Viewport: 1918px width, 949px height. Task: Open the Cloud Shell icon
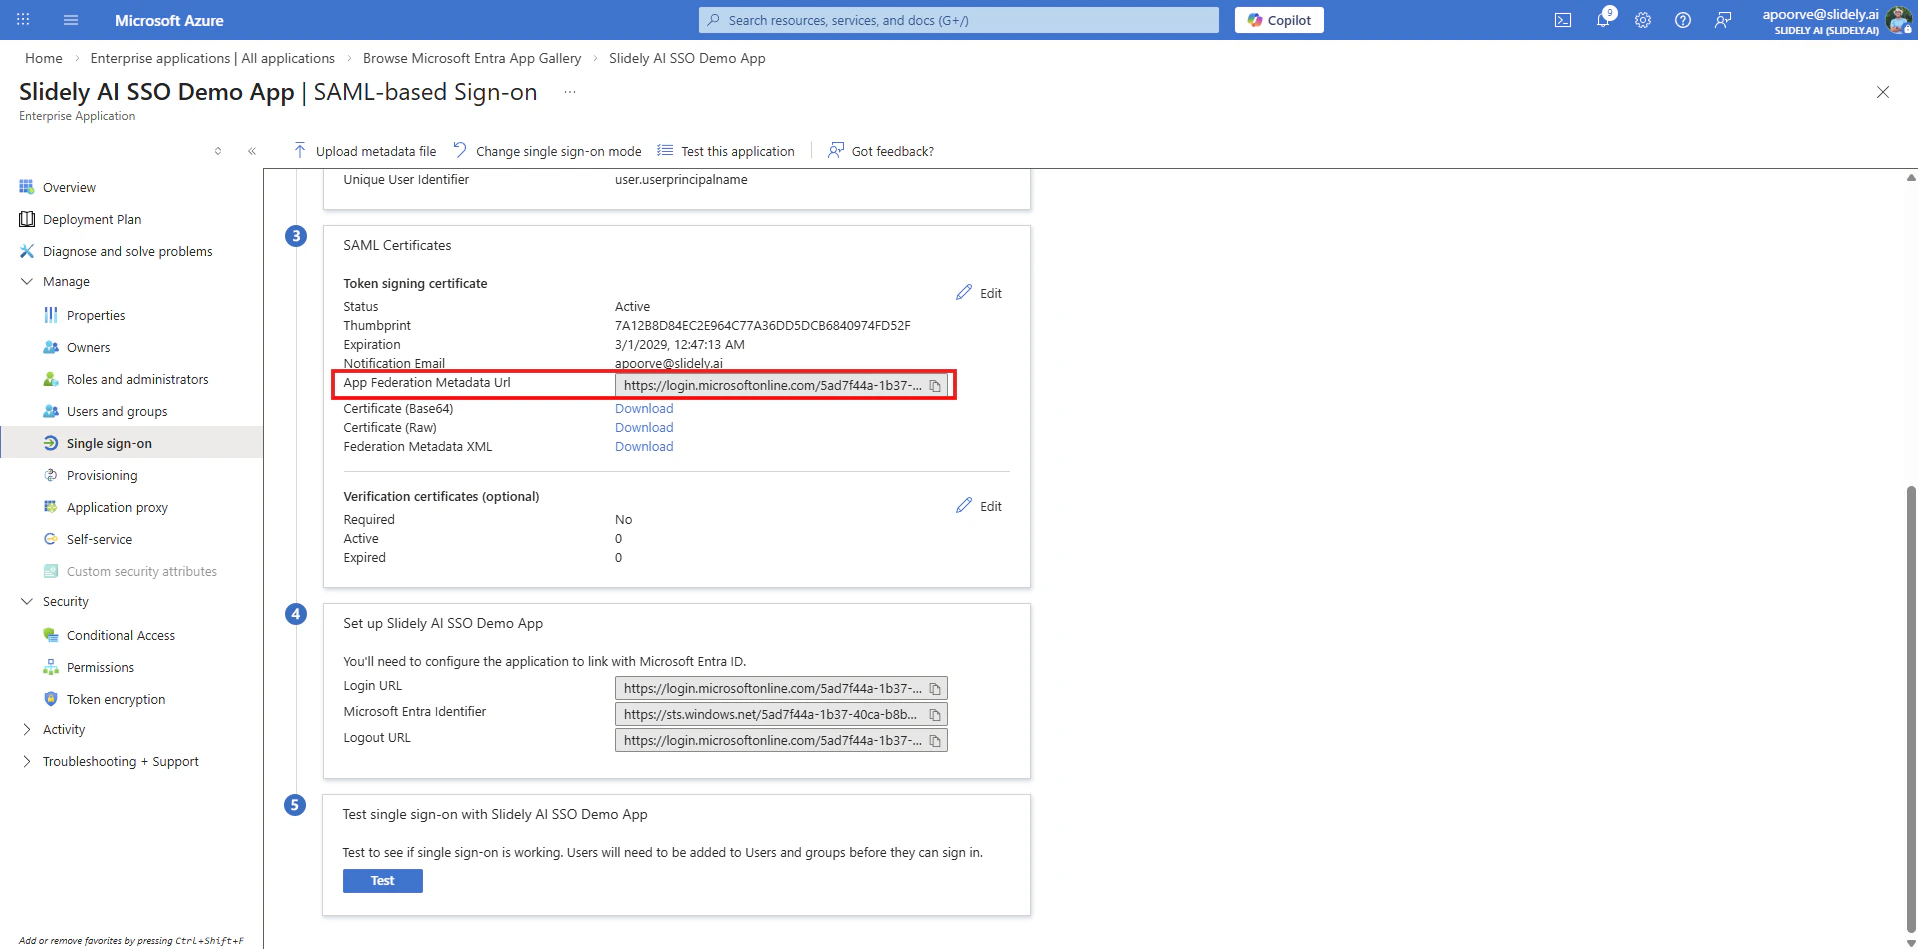[1563, 20]
